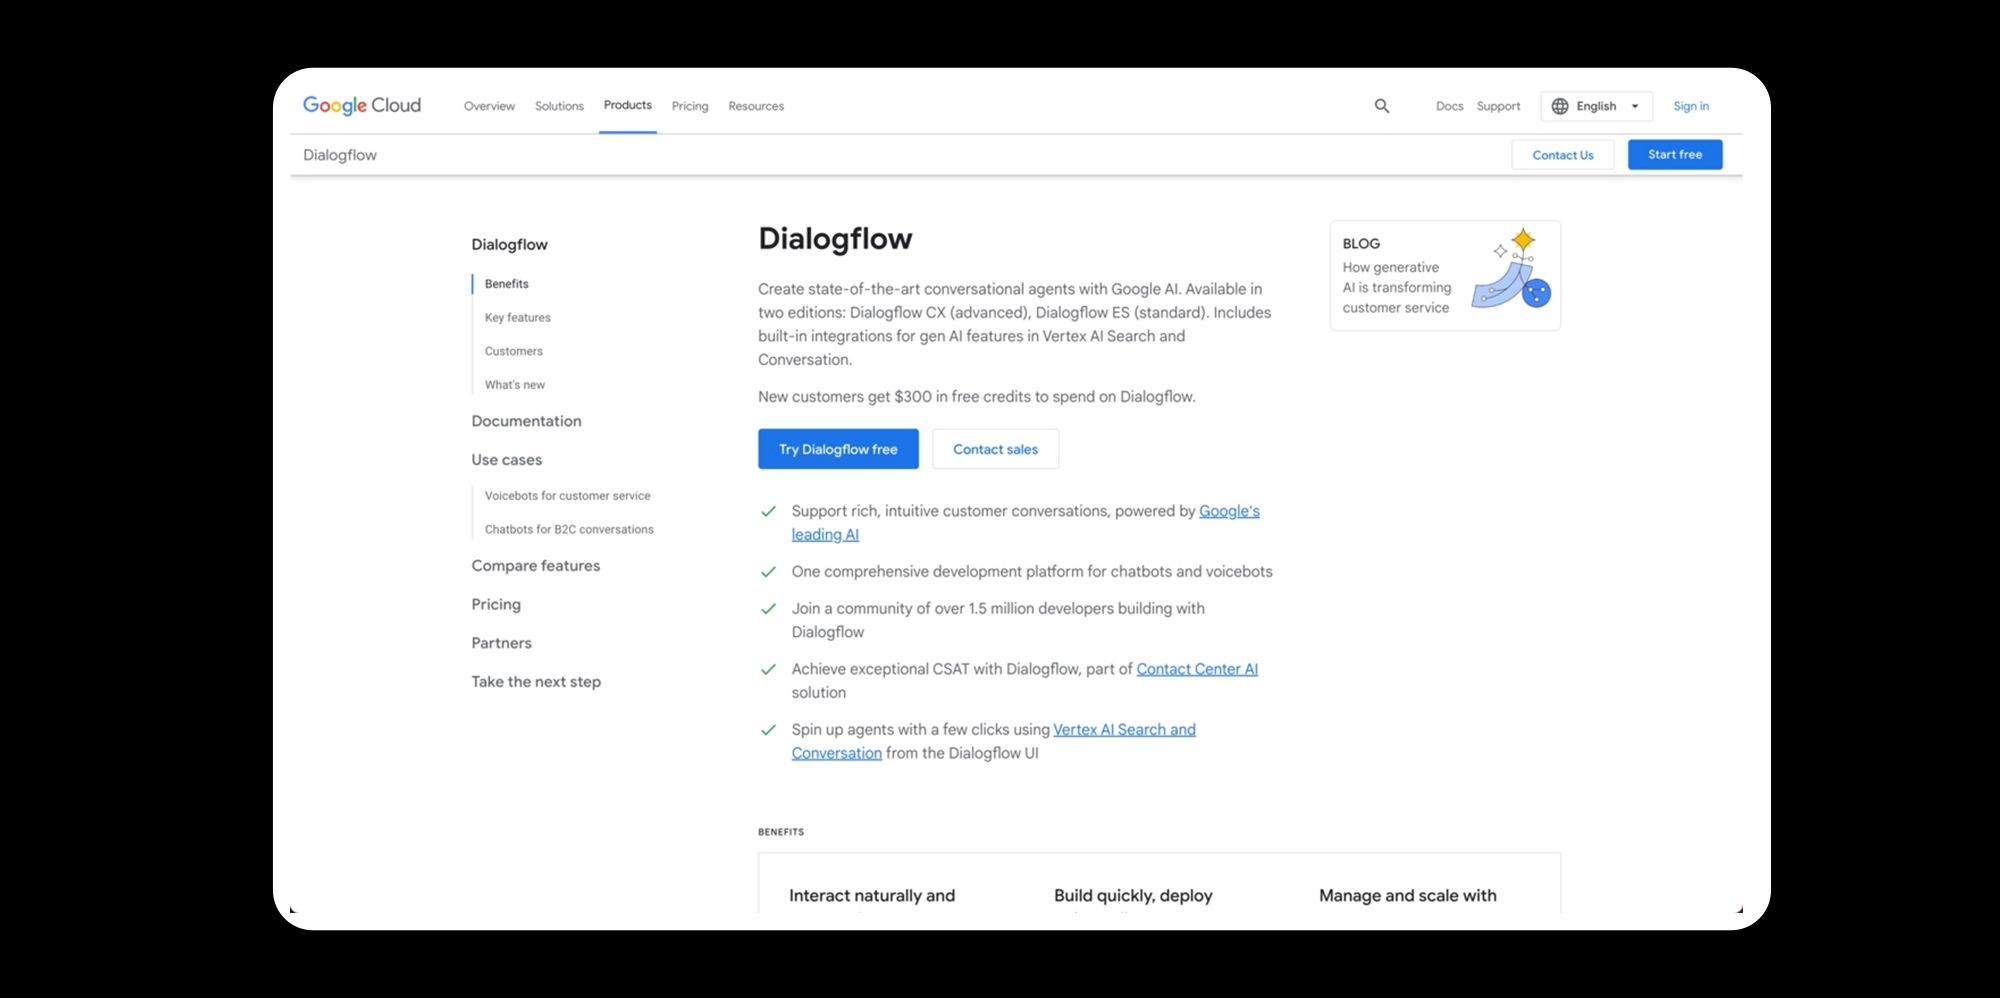Click the Start free button
The height and width of the screenshot is (998, 2000).
[1675, 154]
